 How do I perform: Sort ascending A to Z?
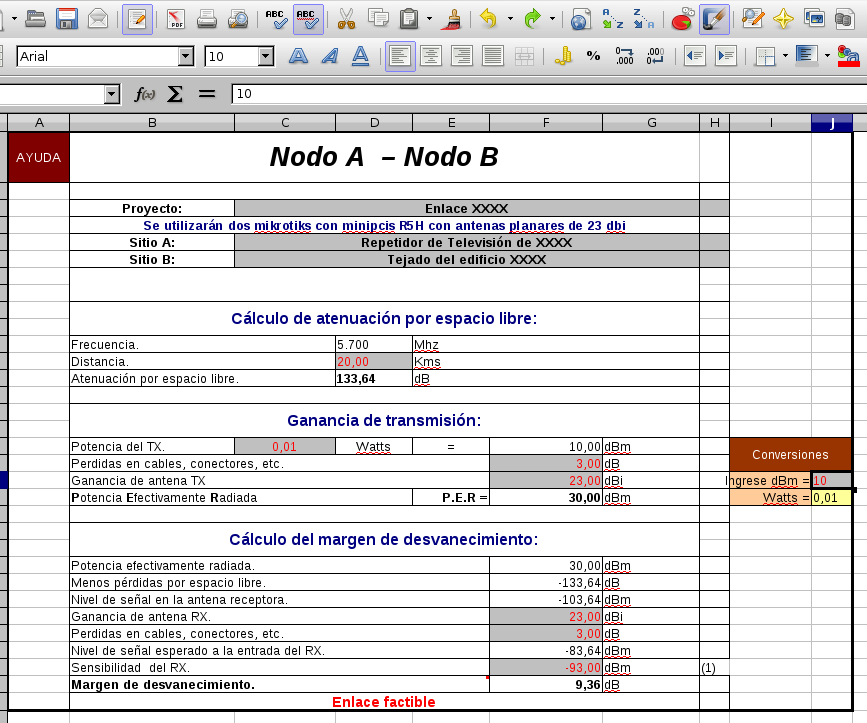(613, 19)
